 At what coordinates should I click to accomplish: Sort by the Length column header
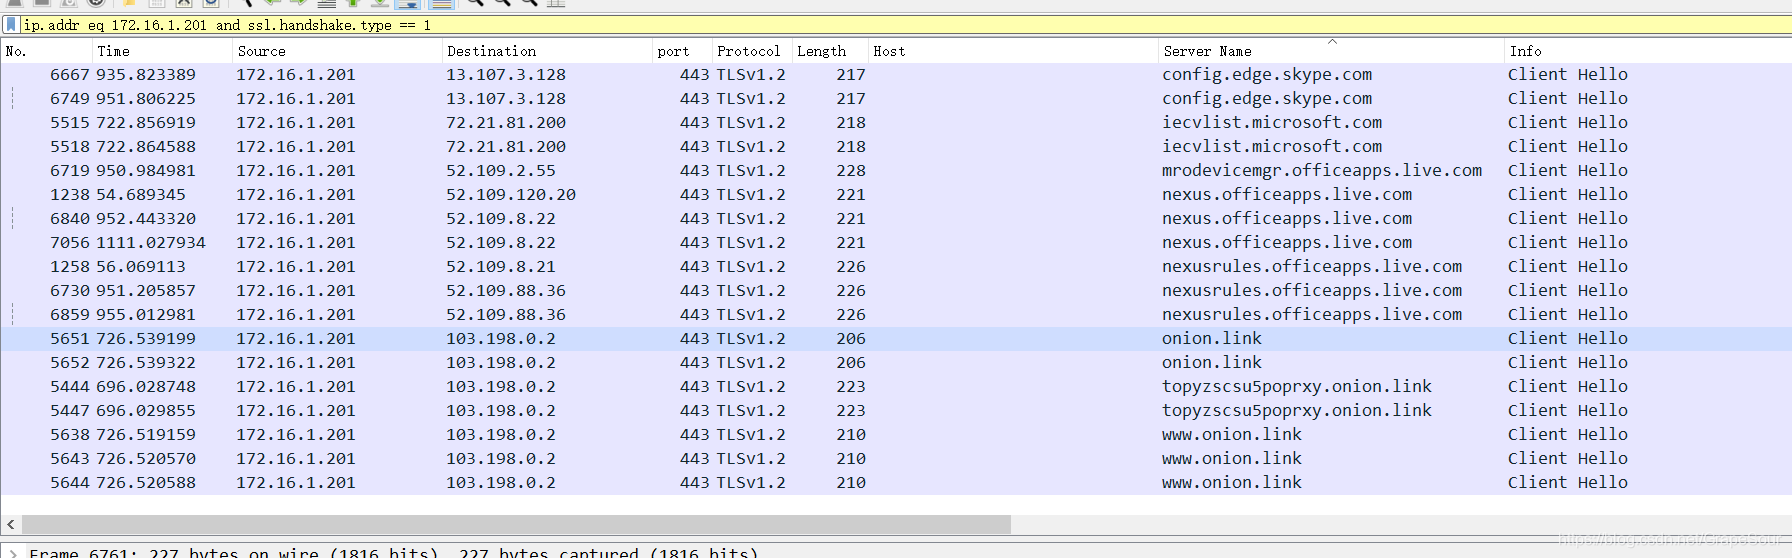click(x=829, y=51)
